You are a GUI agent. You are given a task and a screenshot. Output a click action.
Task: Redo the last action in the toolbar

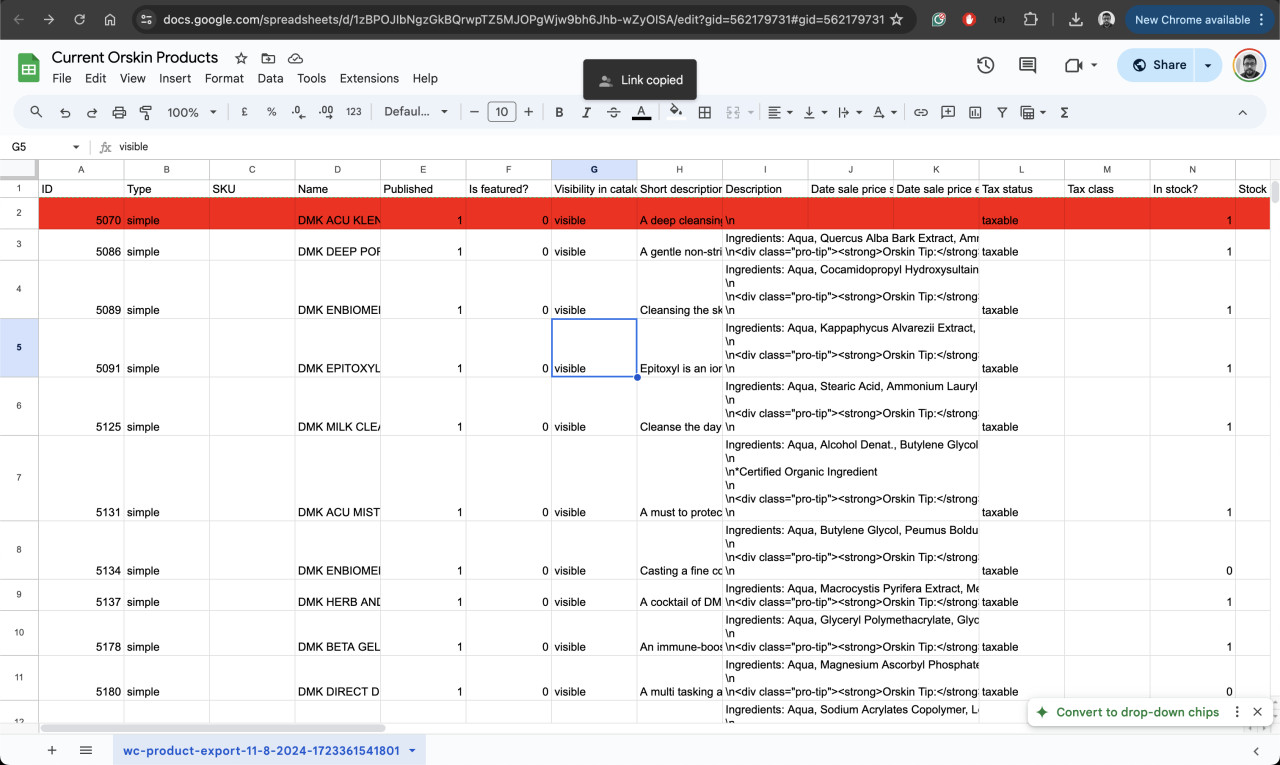[x=92, y=112]
